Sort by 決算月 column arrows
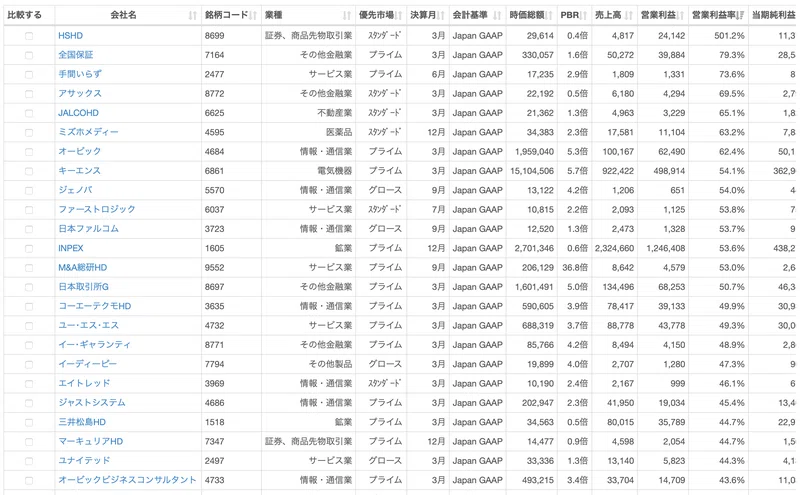 click(441, 15)
